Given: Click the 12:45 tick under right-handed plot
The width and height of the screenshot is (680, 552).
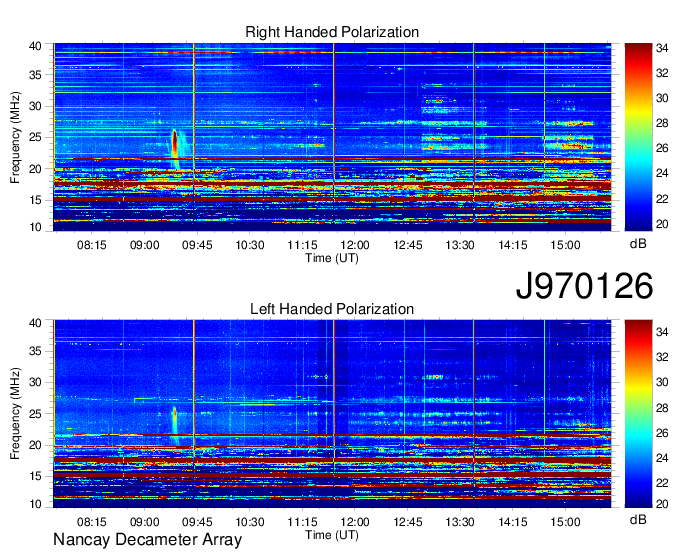Looking at the screenshot, I should coord(408,245).
